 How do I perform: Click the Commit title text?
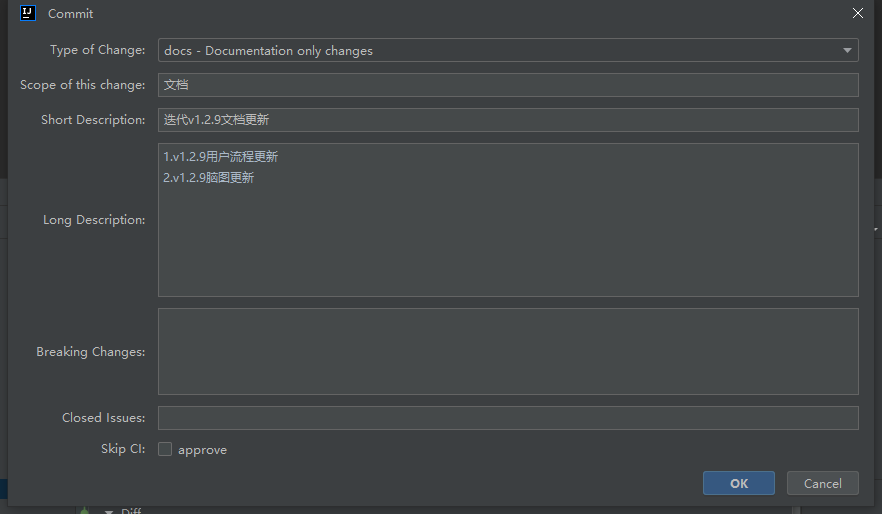pyautogui.click(x=70, y=13)
